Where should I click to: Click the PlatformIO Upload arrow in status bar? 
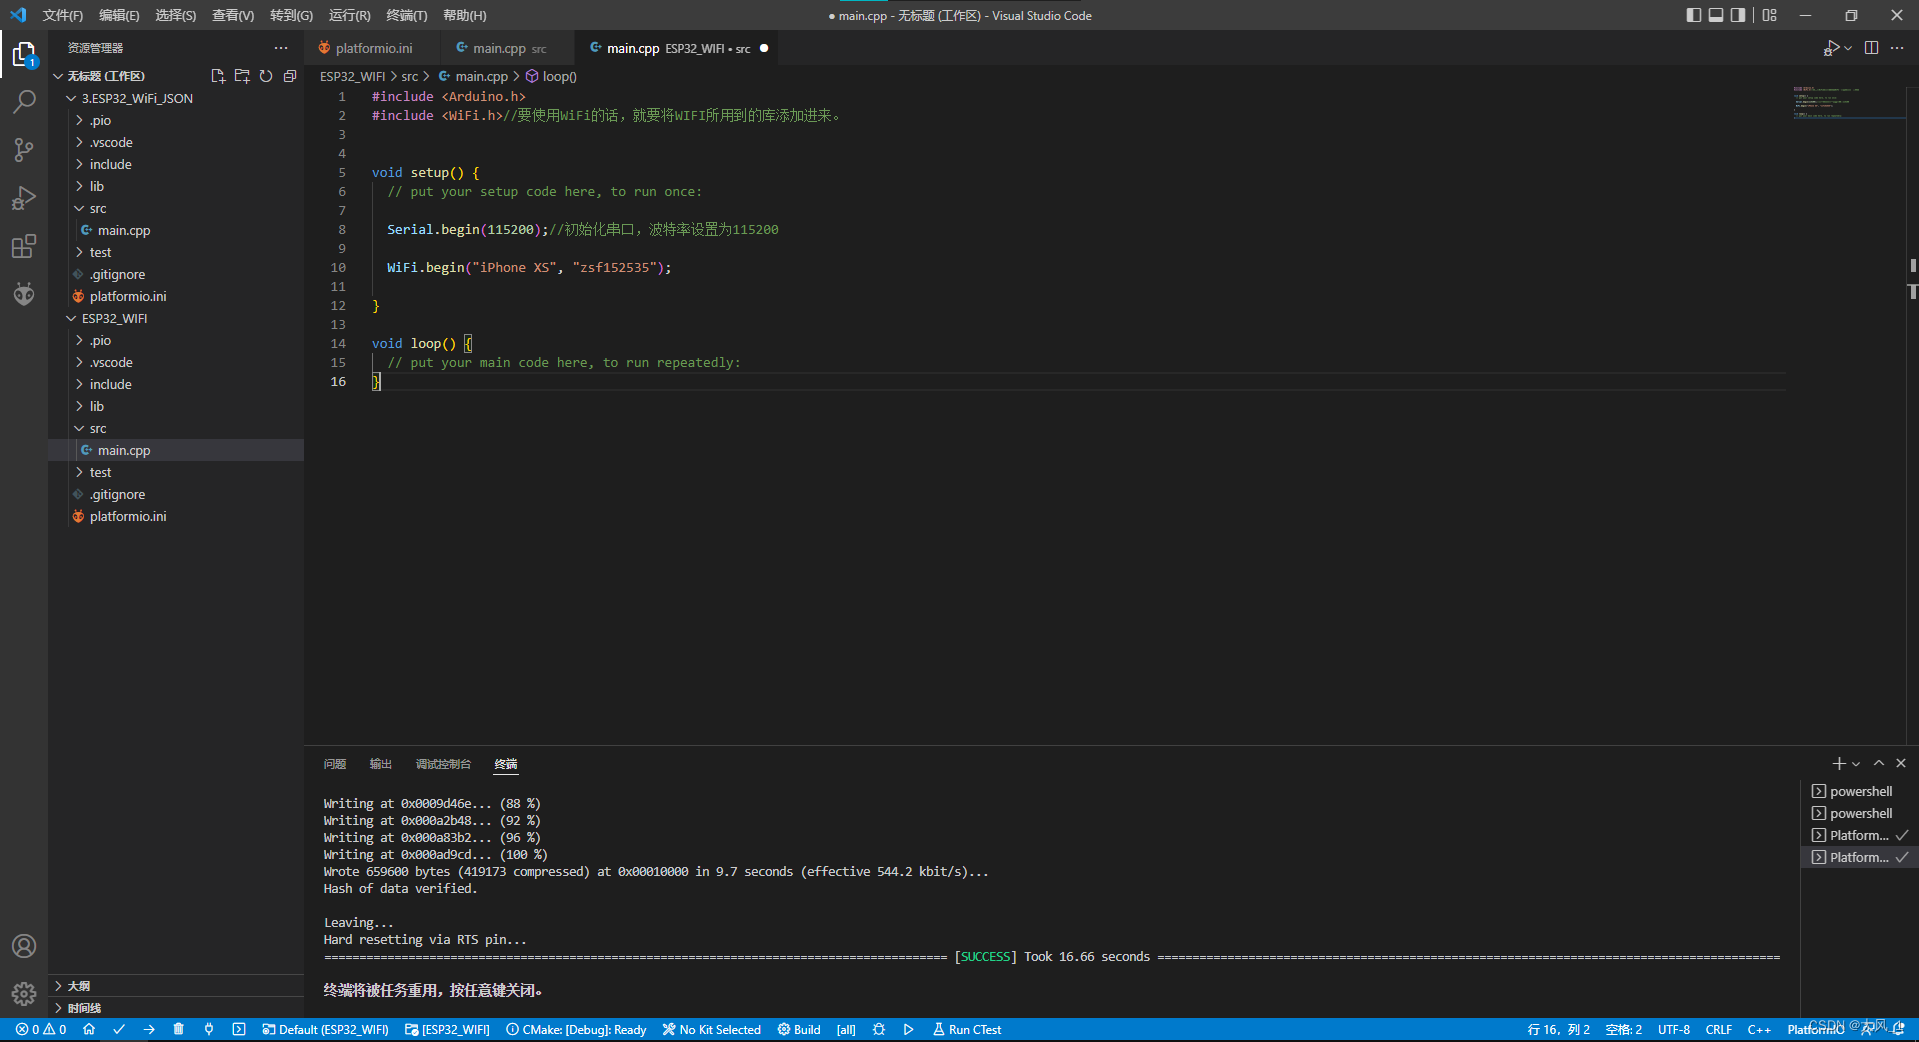(149, 1029)
